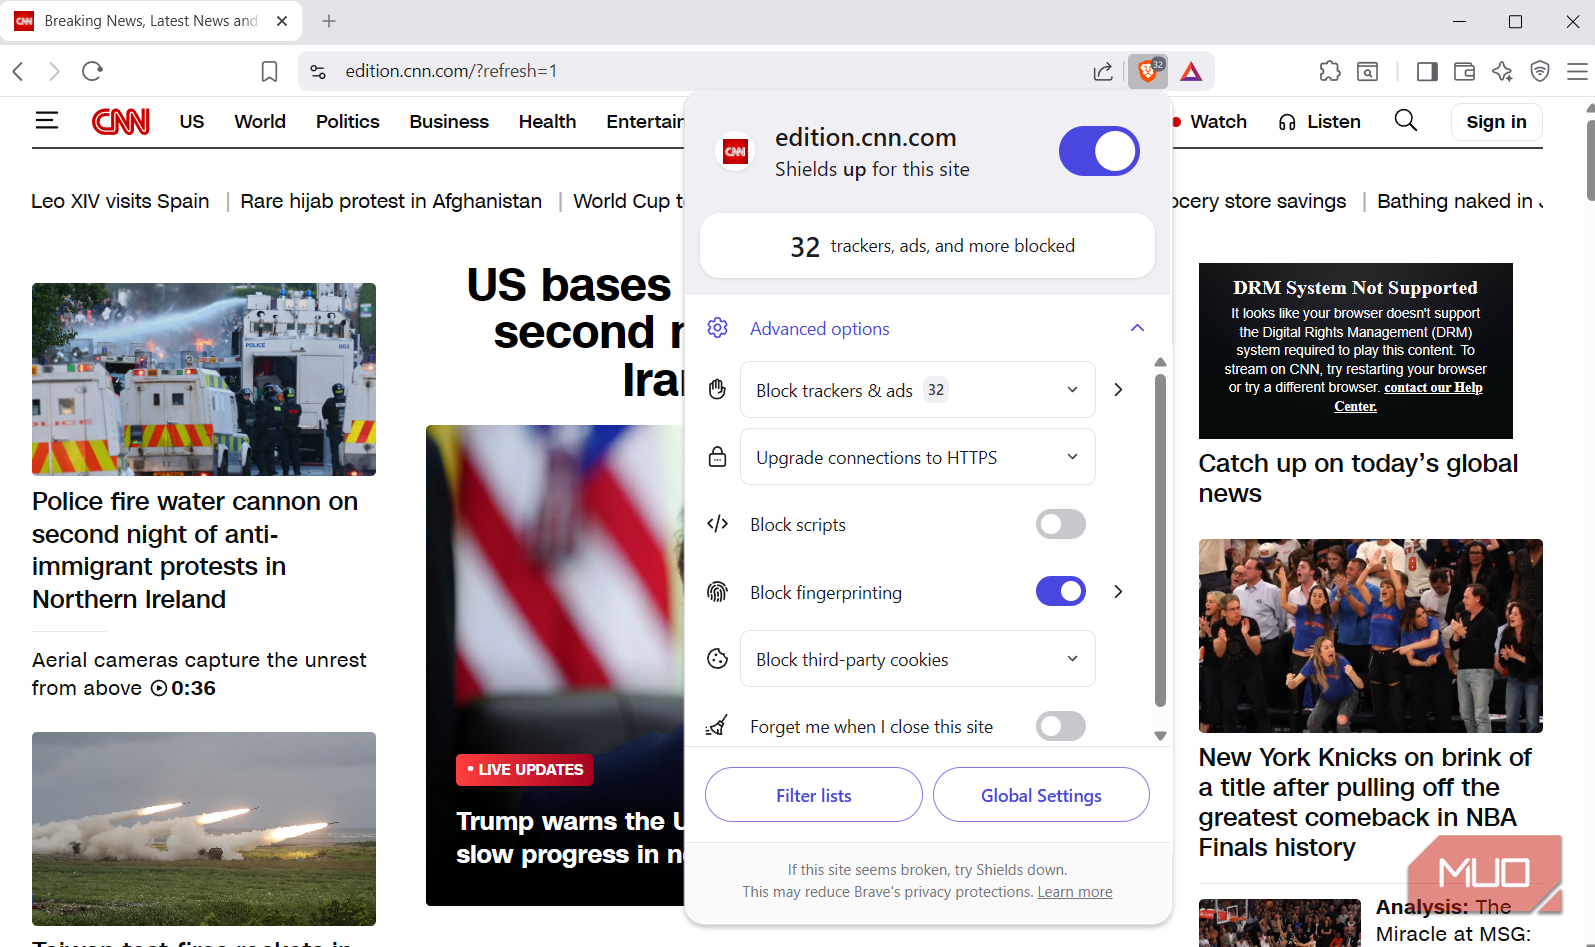This screenshot has height=947, width=1595.
Task: Open rocket launch thumbnail
Action: pos(204,829)
